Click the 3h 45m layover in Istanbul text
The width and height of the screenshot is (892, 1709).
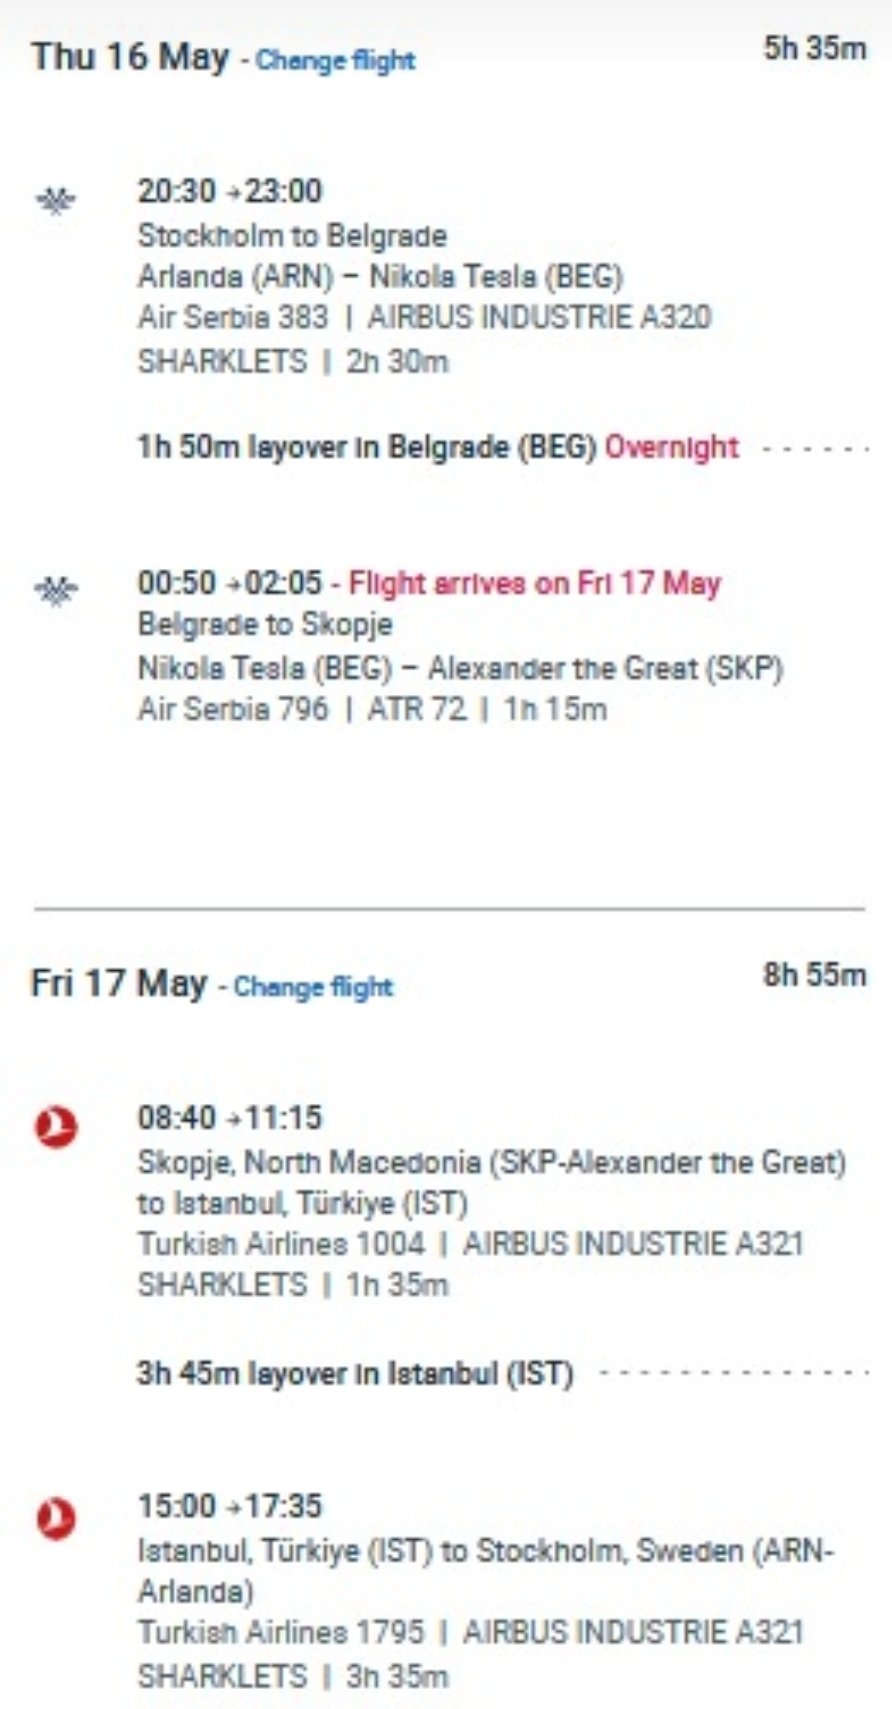tap(355, 1373)
